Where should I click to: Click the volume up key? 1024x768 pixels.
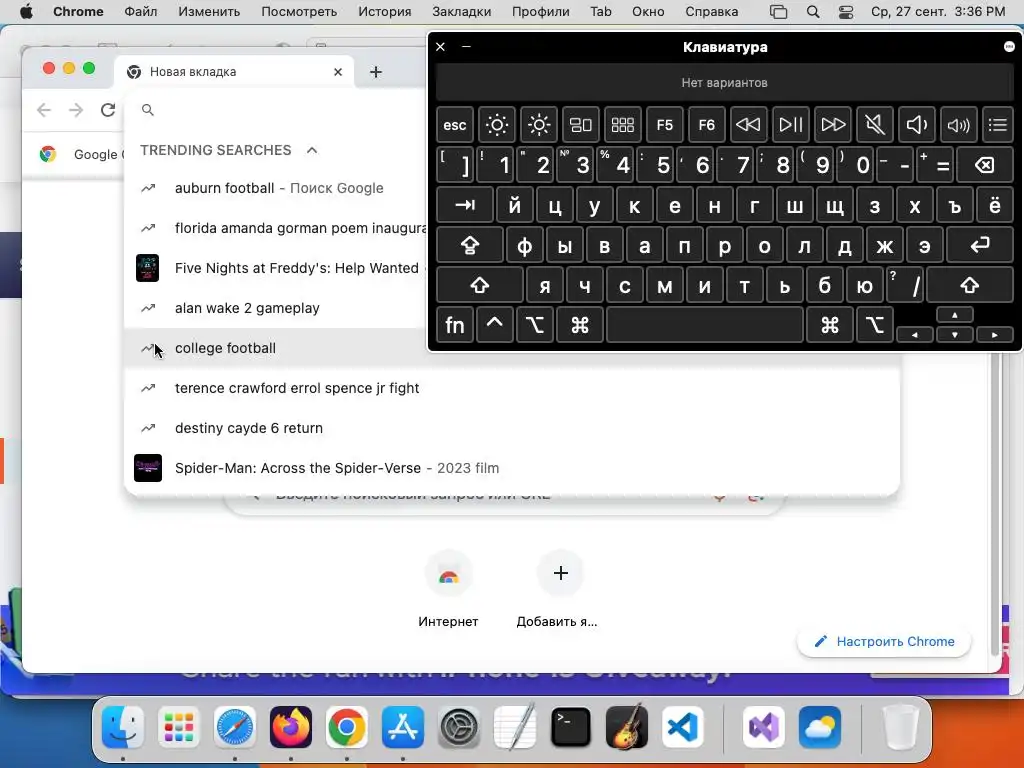[x=958, y=124]
